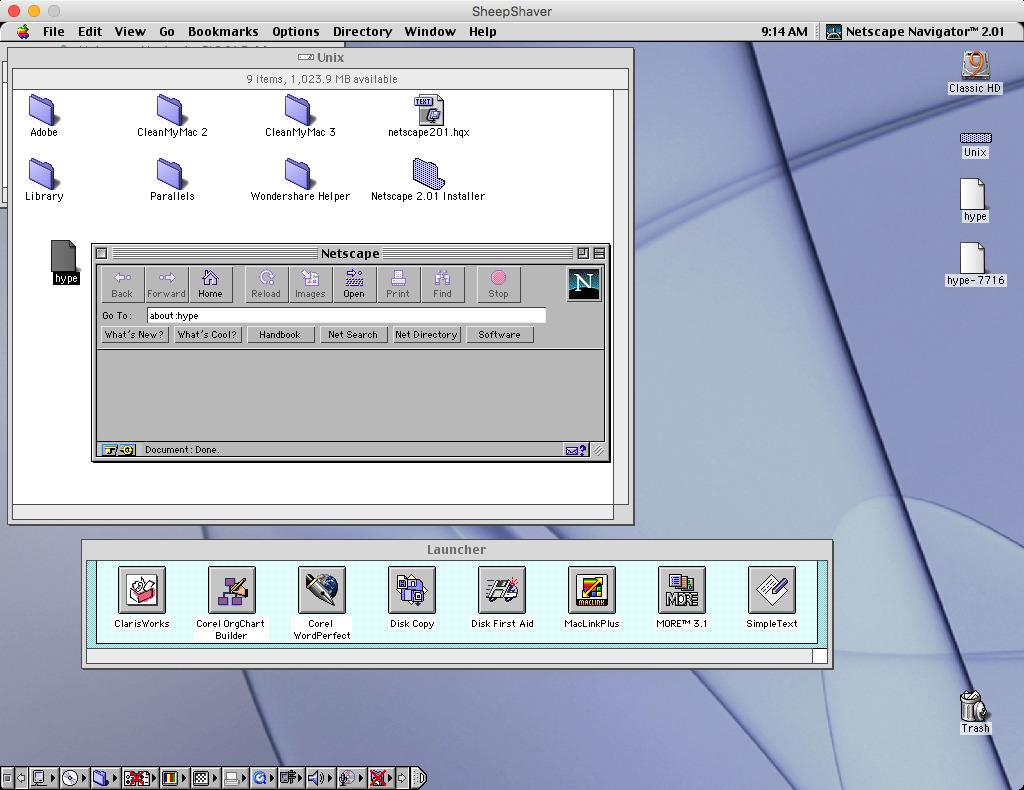Open the Directory menu
Image resolution: width=1024 pixels, height=790 pixels.
coord(362,31)
